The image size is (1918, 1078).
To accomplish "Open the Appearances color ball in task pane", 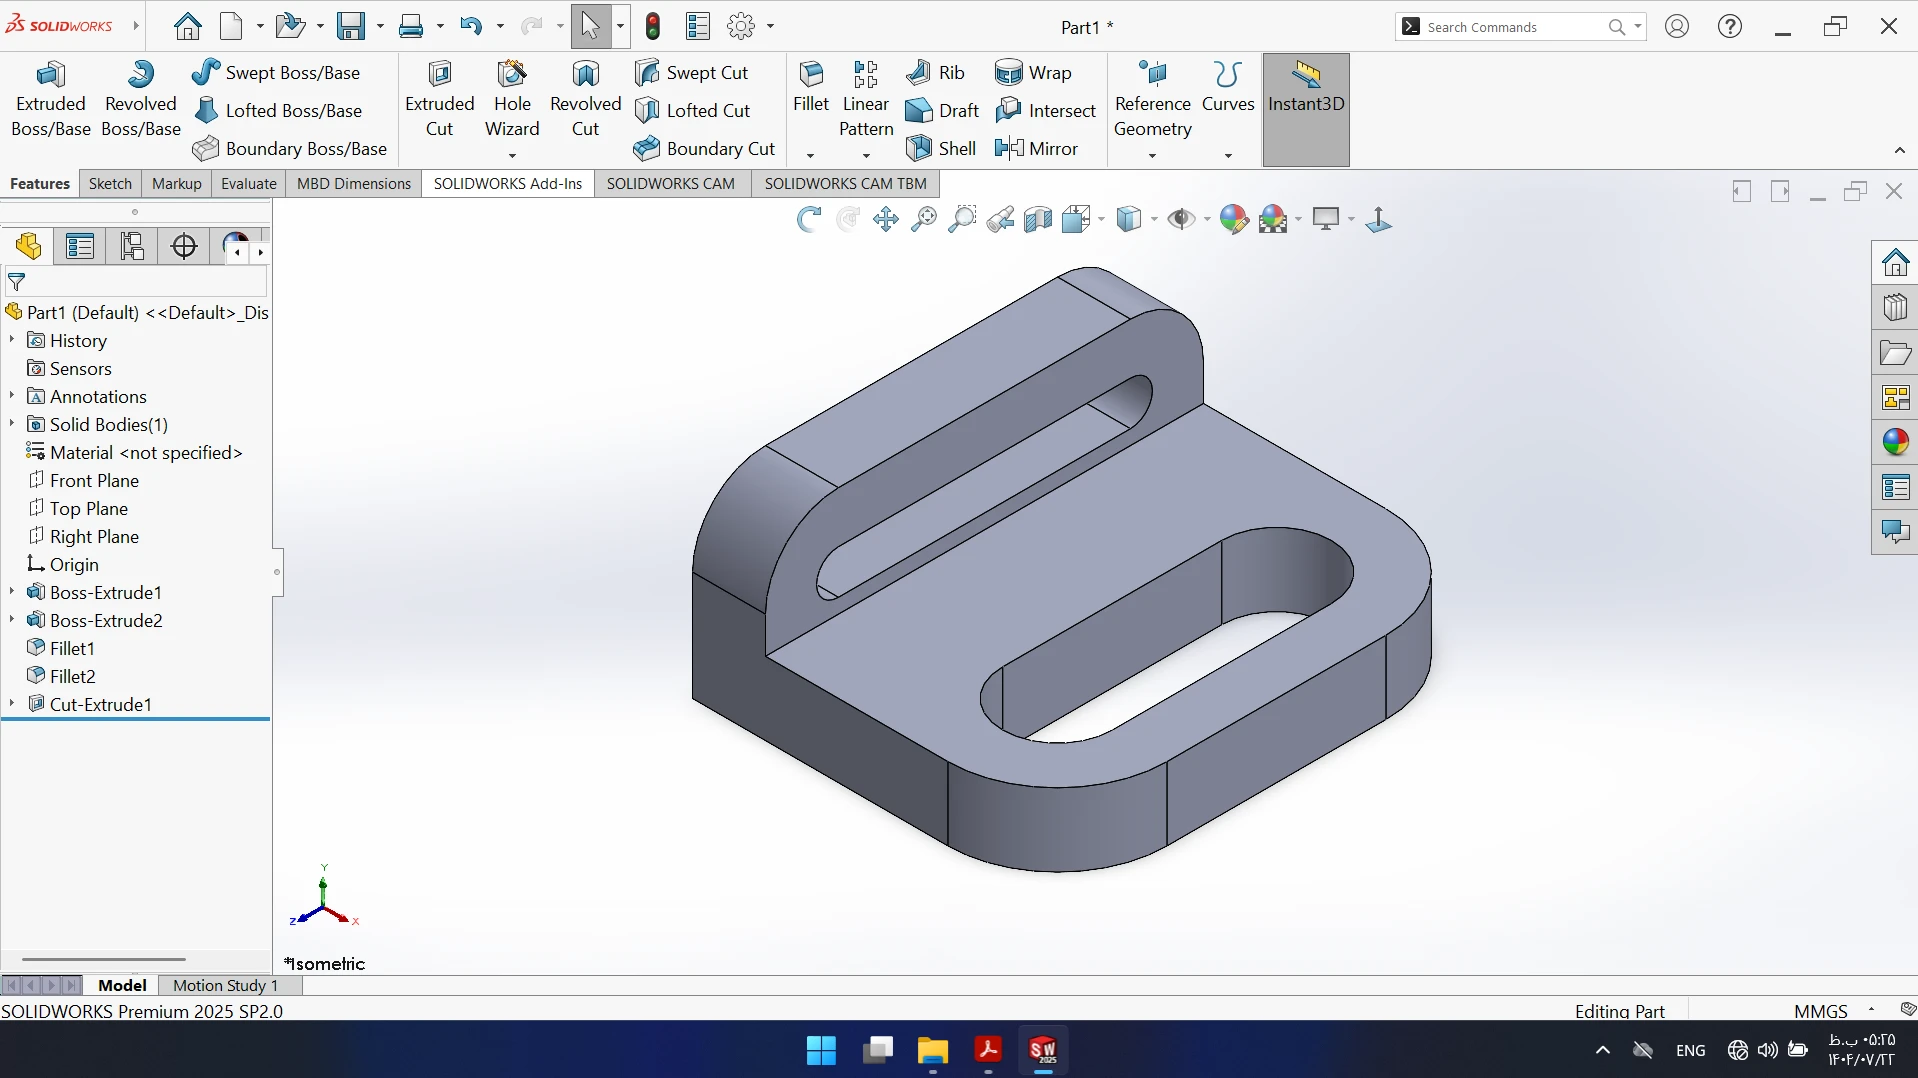I will pos(1895,442).
